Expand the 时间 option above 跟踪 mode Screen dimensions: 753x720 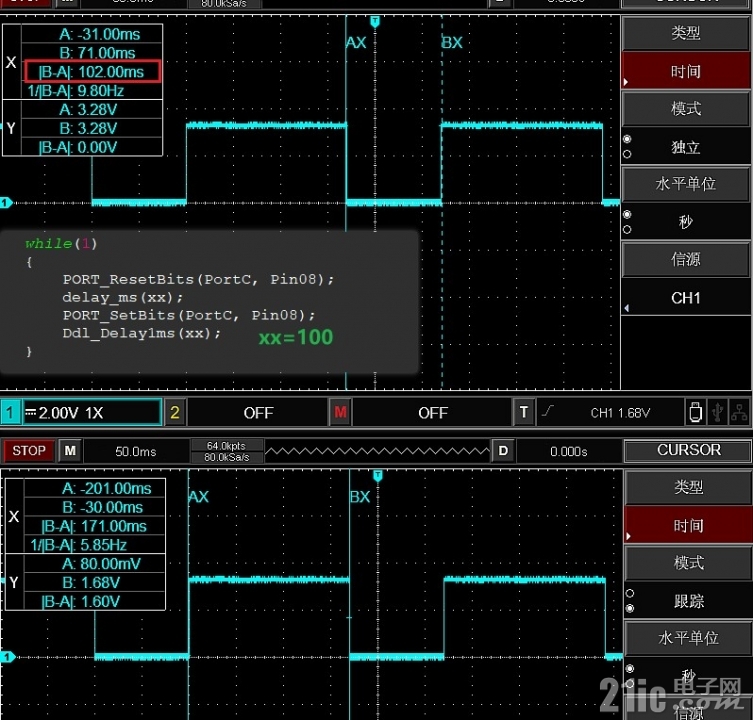[688, 525]
